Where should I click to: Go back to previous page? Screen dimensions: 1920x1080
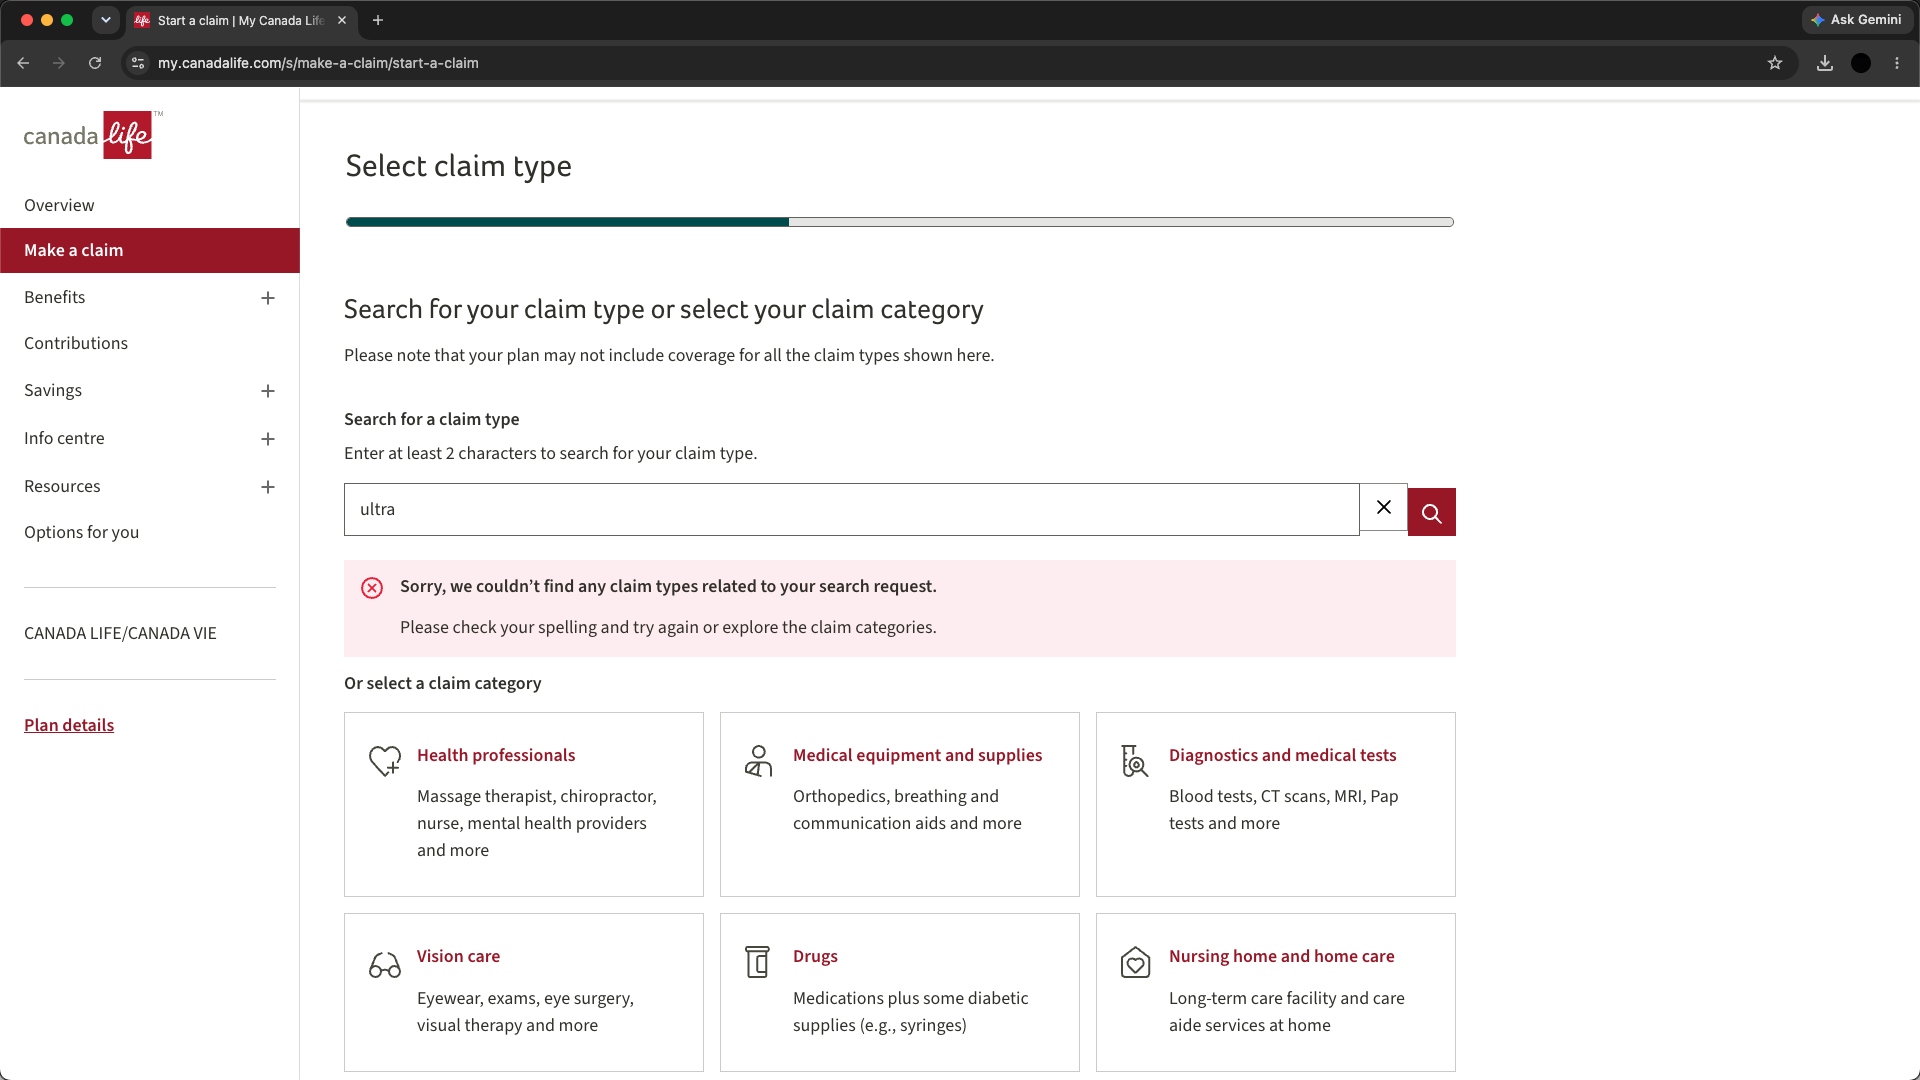(23, 63)
